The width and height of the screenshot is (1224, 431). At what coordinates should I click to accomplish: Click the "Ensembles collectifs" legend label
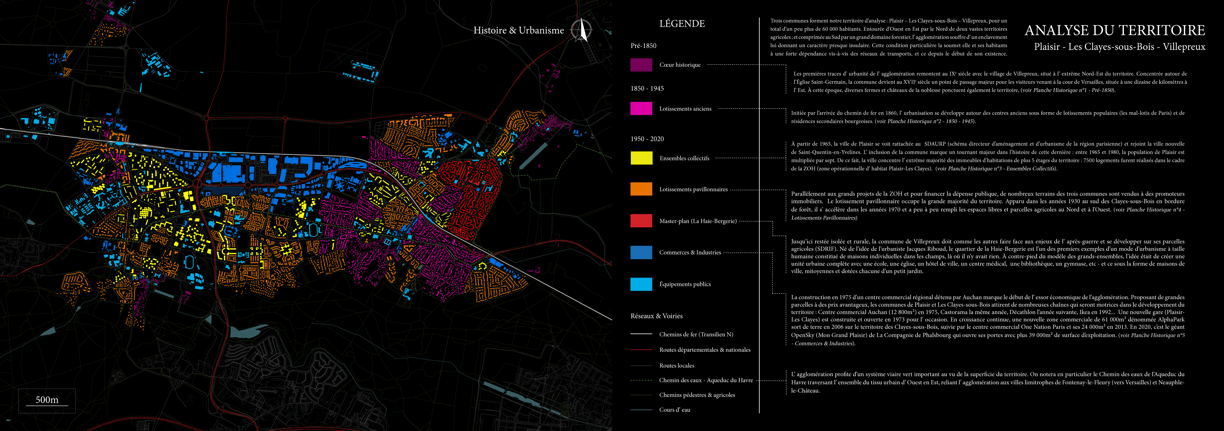point(685,158)
